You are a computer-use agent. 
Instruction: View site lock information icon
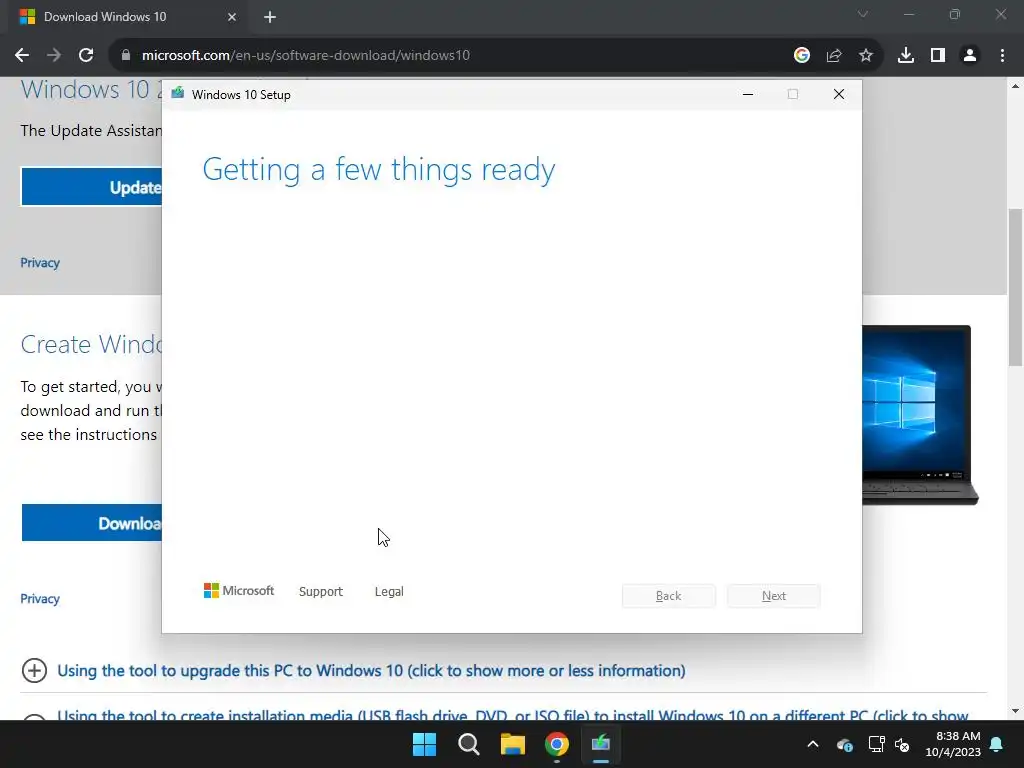[126, 56]
